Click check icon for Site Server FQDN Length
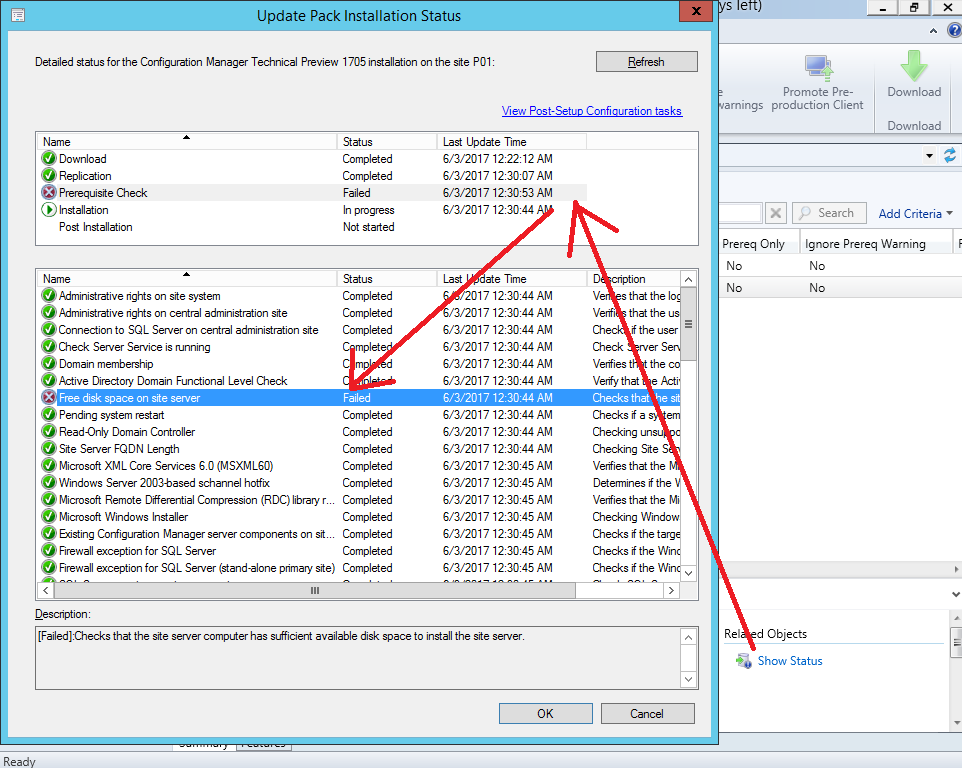The height and width of the screenshot is (768, 962). tap(48, 448)
